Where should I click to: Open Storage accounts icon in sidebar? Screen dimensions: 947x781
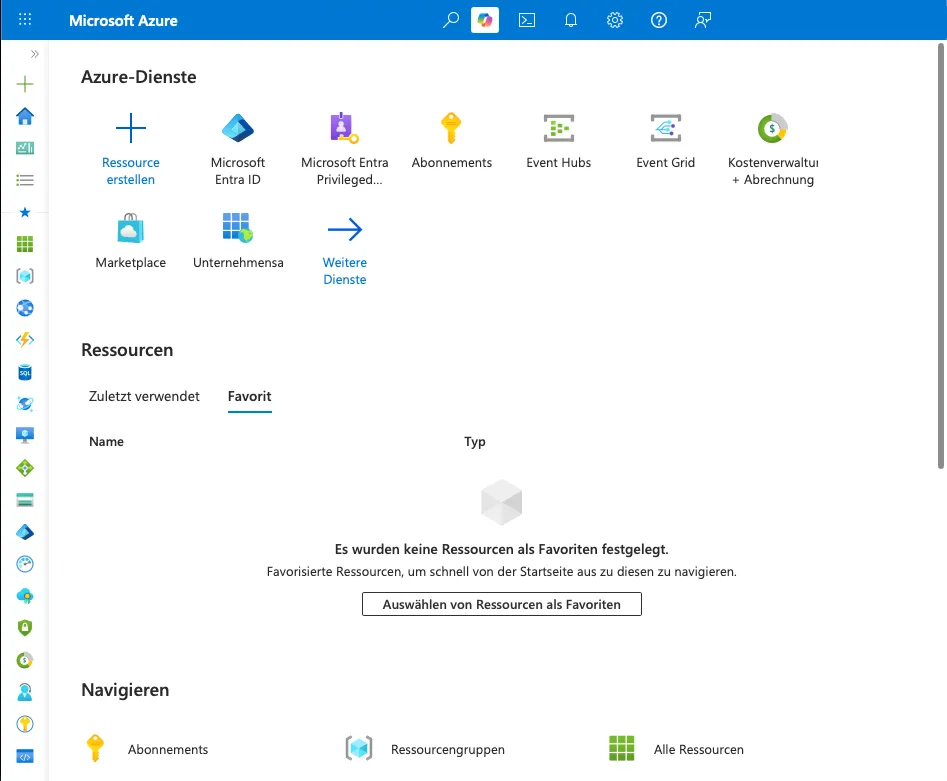point(25,500)
